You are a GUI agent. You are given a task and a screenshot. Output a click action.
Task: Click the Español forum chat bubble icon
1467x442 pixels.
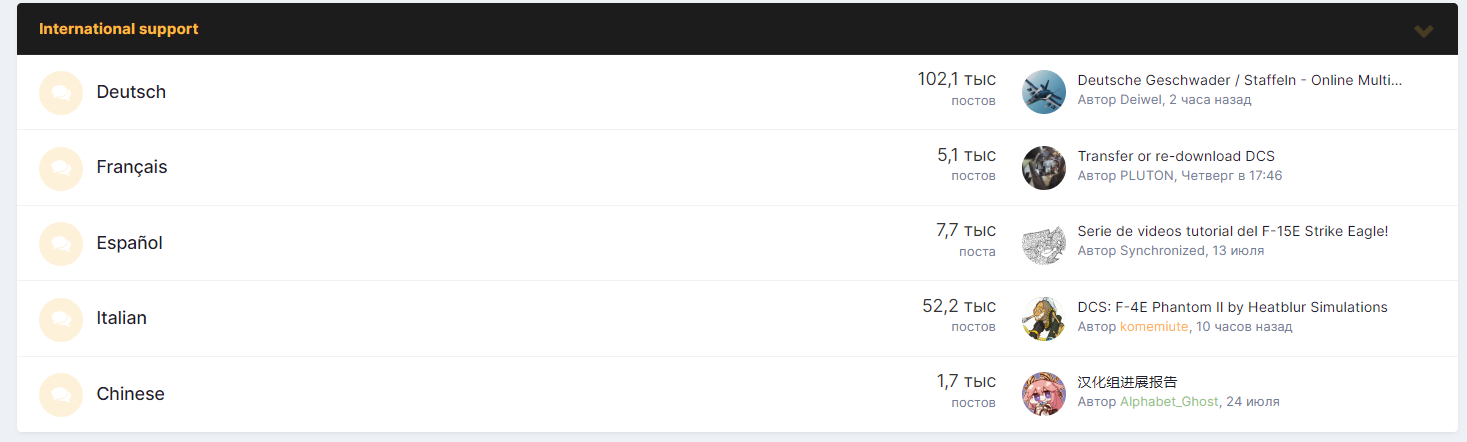pos(61,243)
